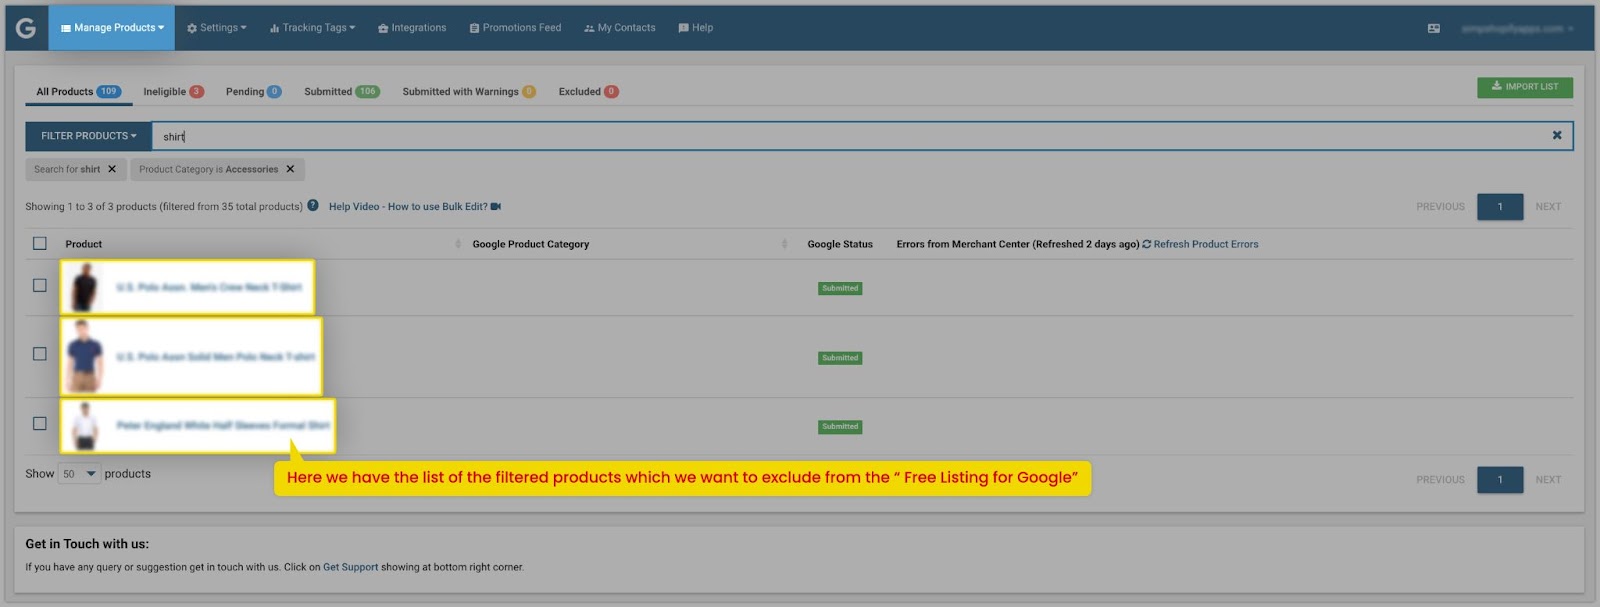Click Refresh Product Errors link
1600x607 pixels.
(x=1200, y=244)
